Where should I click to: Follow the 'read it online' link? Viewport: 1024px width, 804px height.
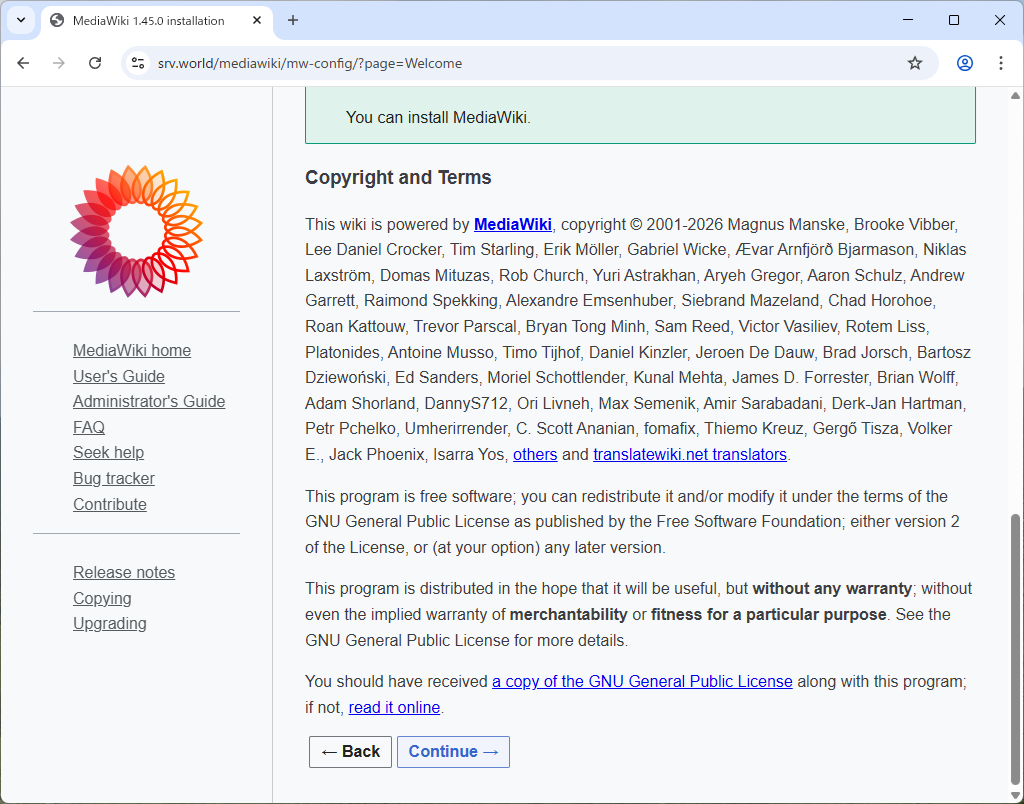pyautogui.click(x=394, y=708)
